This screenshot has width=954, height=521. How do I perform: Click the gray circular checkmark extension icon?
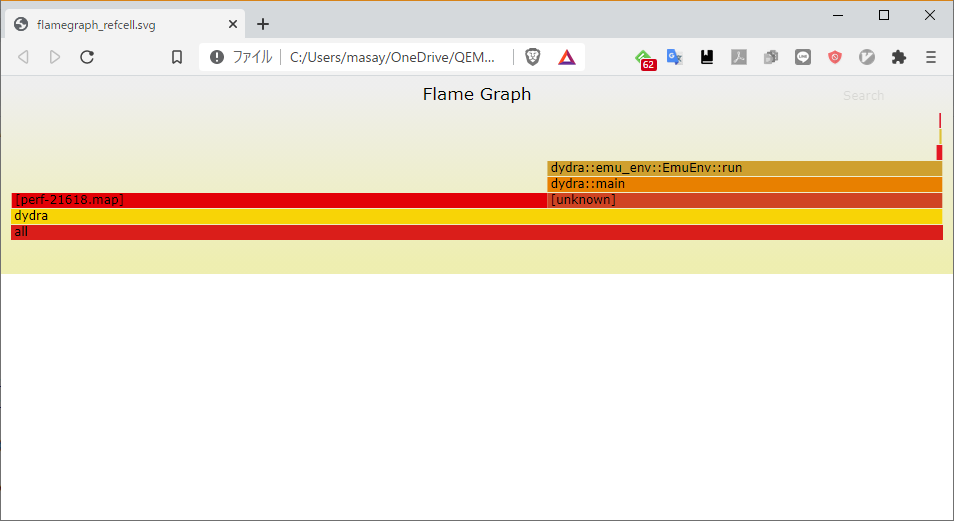(866, 57)
